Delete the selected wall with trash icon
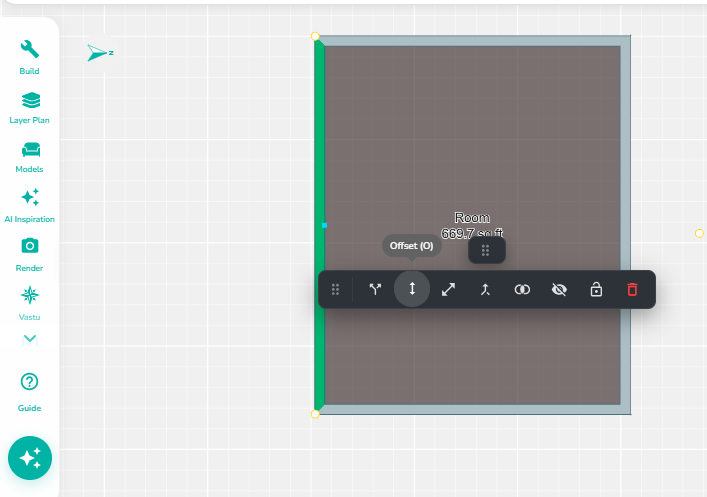 pyautogui.click(x=632, y=289)
